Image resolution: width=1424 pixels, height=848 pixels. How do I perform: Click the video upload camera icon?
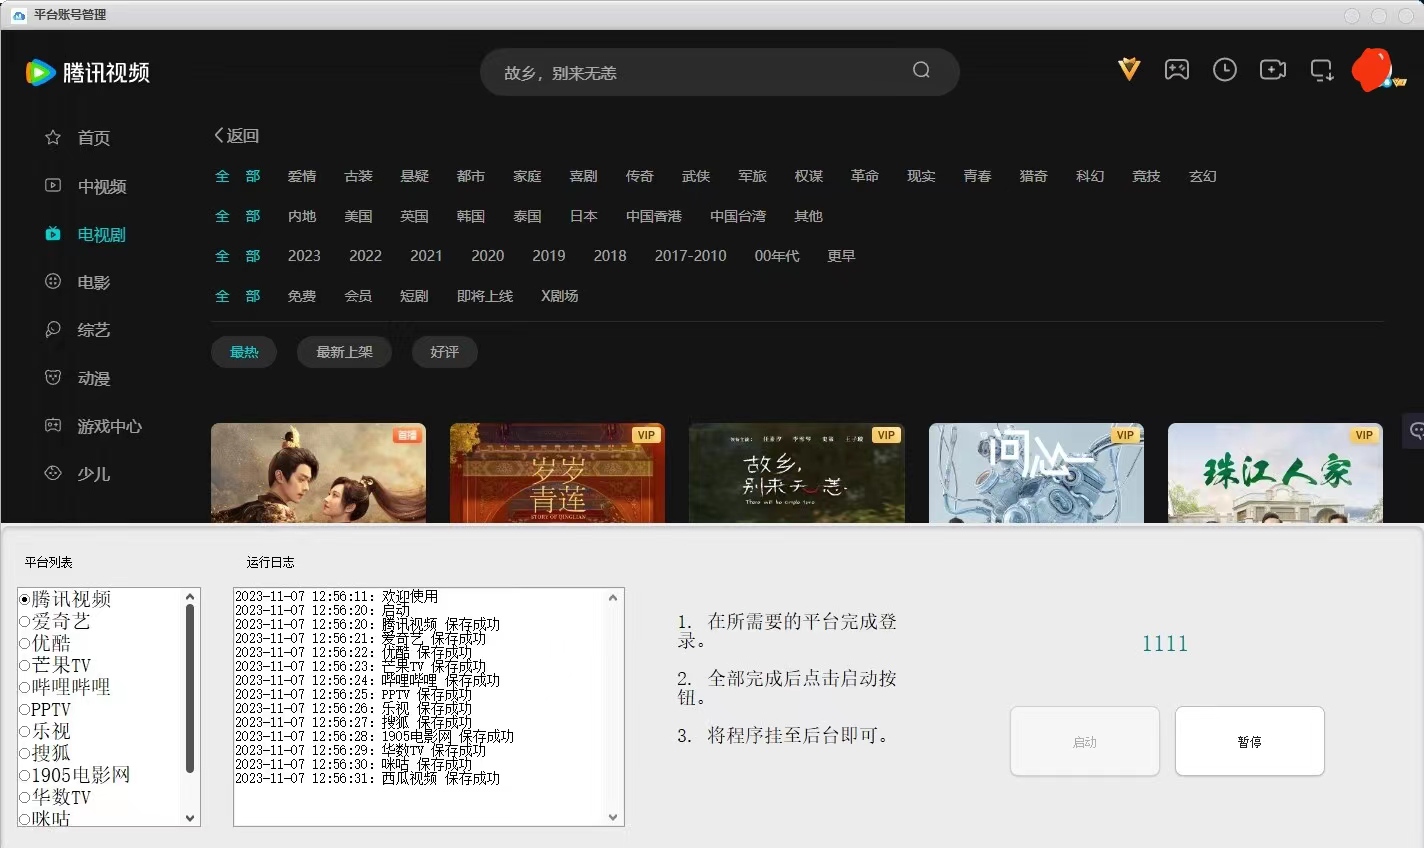[x=1273, y=69]
